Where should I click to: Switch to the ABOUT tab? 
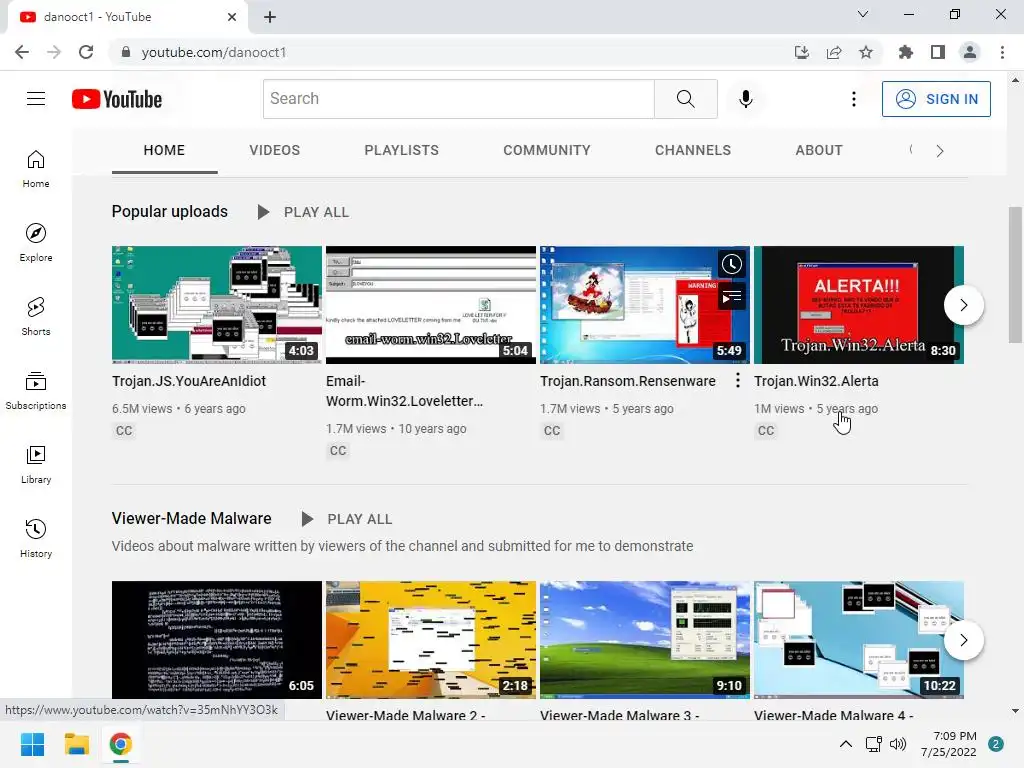[819, 150]
